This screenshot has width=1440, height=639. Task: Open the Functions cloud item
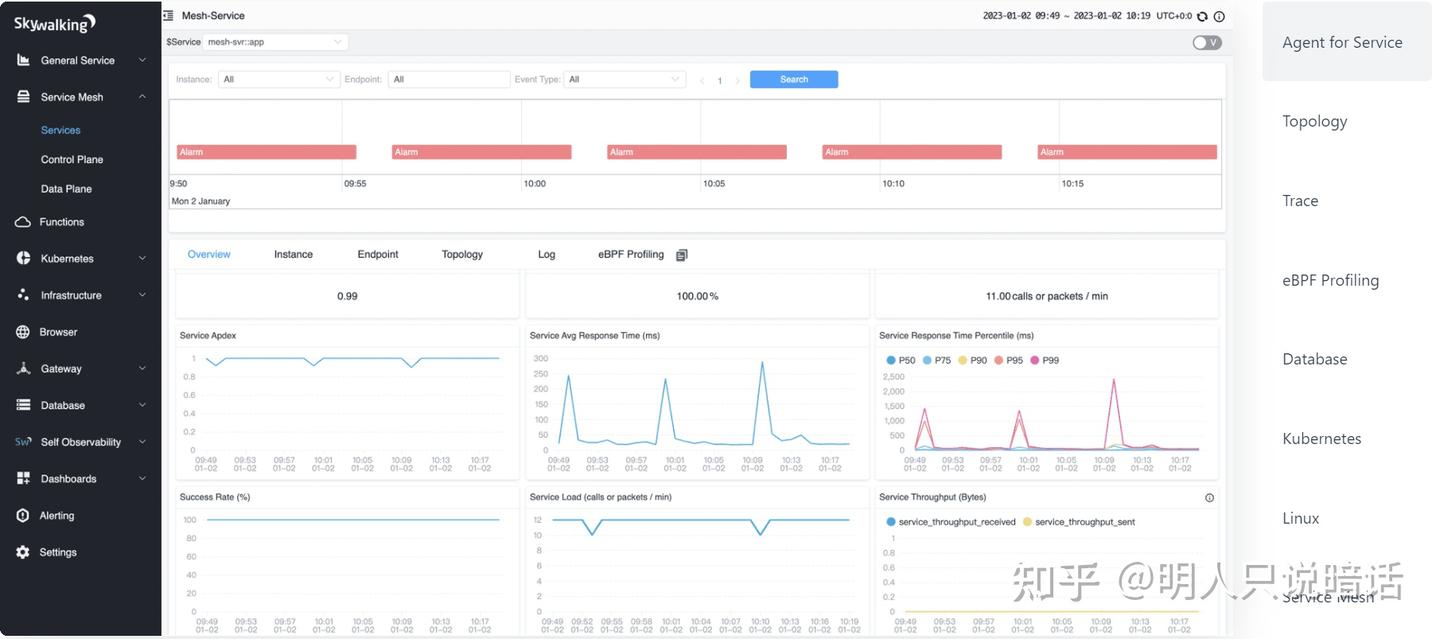click(61, 222)
